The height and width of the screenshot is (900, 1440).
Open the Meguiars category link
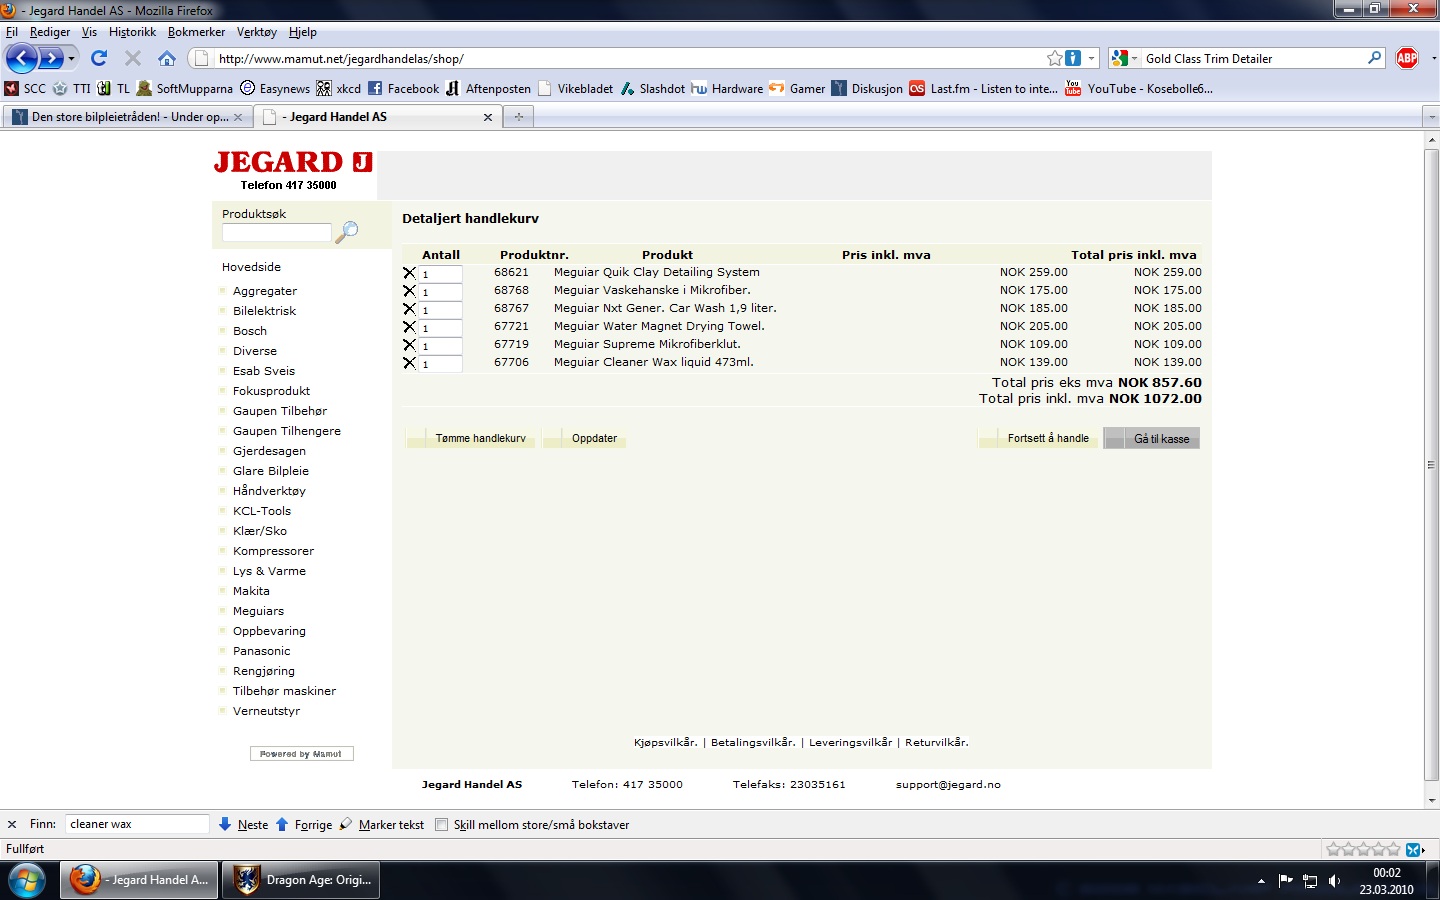pyautogui.click(x=258, y=611)
